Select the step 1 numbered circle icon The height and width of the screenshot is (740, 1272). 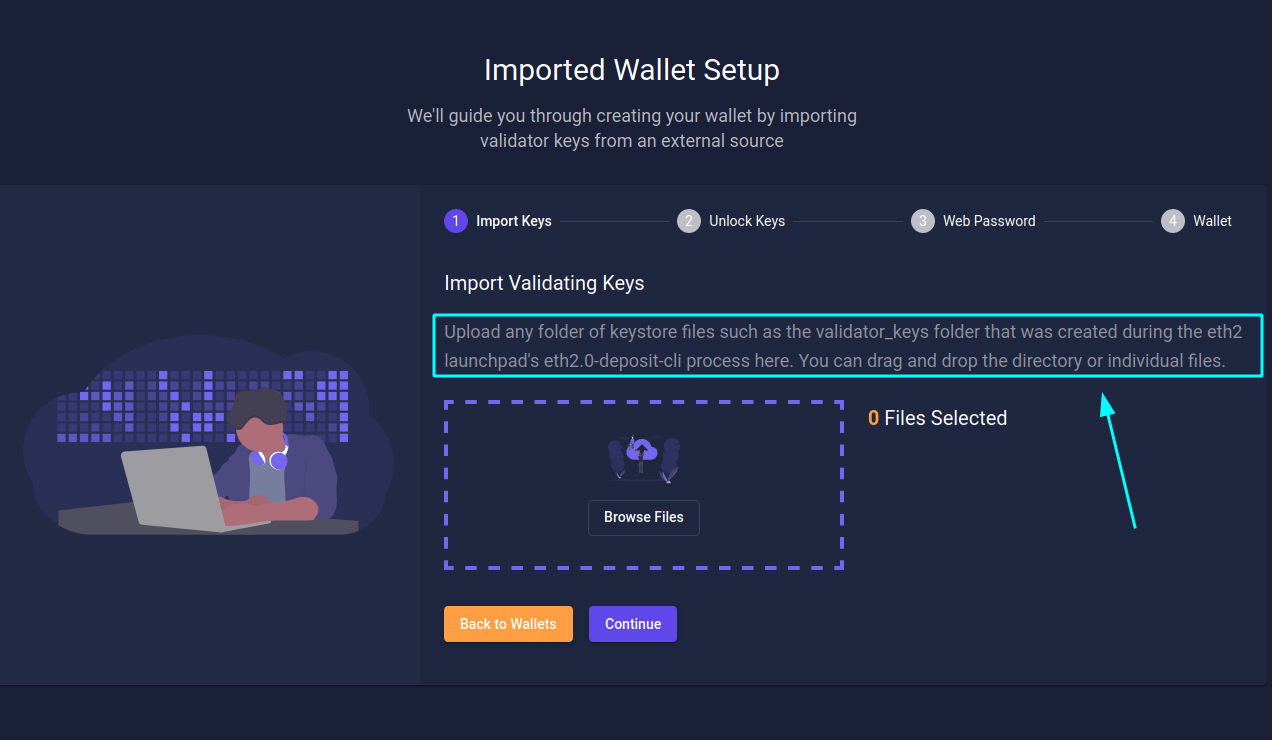[x=455, y=221]
